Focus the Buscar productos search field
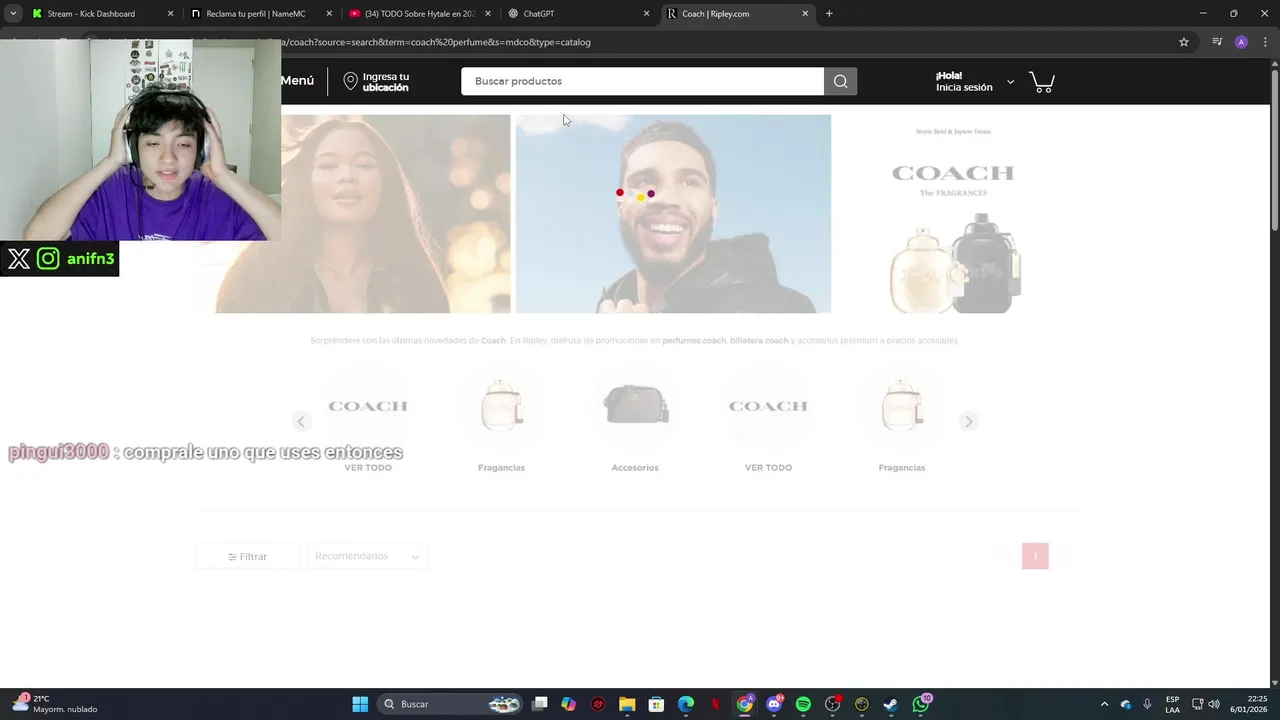The height and width of the screenshot is (720, 1280). coord(642,81)
